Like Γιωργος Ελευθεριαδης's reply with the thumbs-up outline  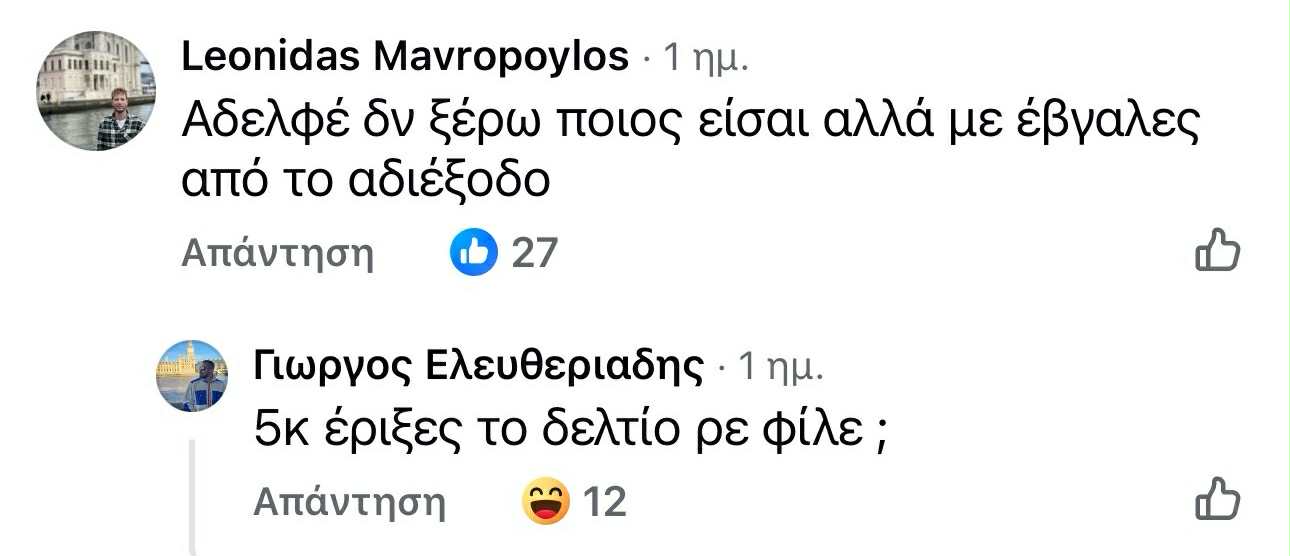1218,499
